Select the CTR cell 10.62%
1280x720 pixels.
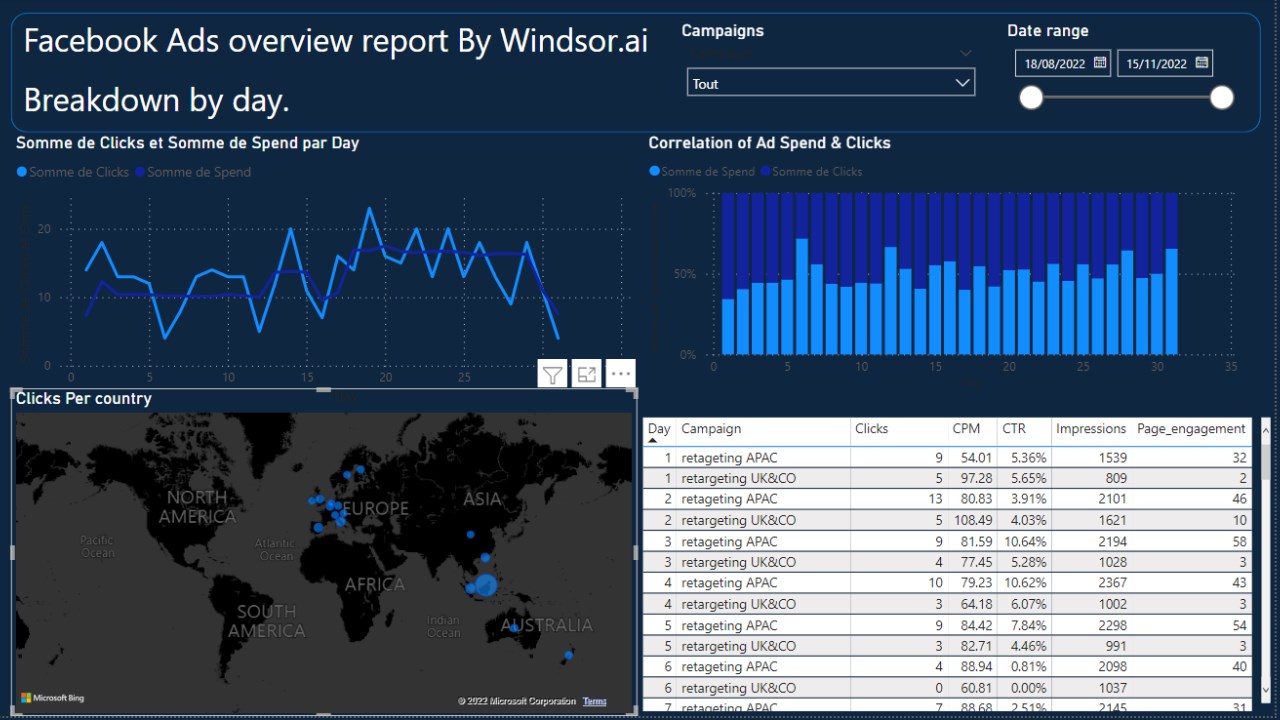(1025, 583)
